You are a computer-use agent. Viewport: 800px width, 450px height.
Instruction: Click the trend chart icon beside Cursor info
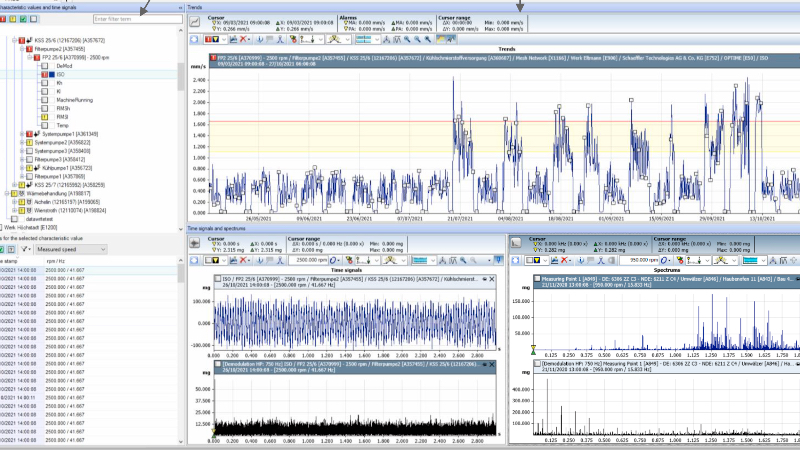pos(195,20)
